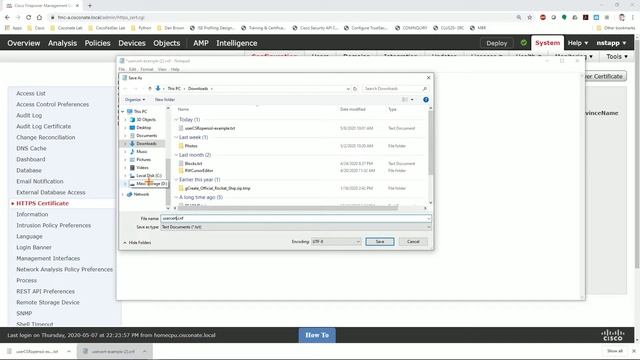Click the refresh icon beside address bar
The height and width of the screenshot is (360, 640).
tap(355, 89)
